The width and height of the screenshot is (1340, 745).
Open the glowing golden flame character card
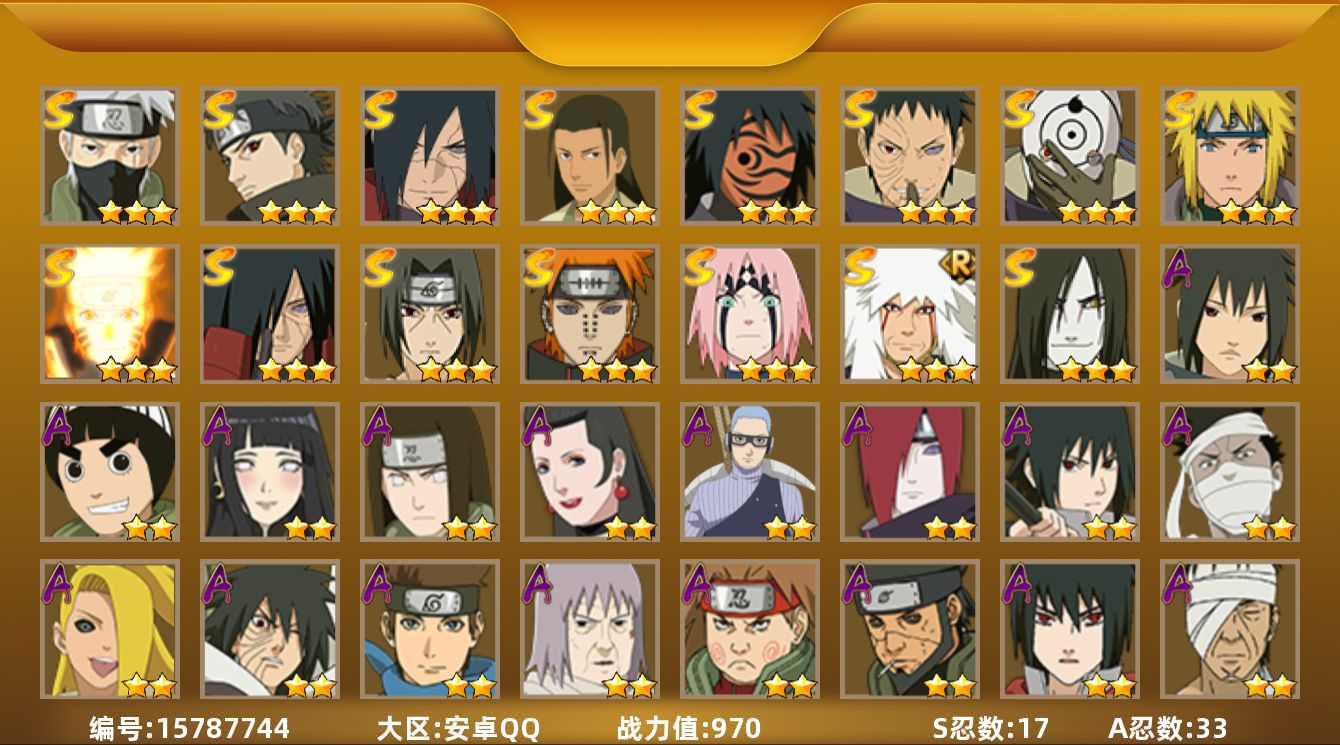tap(110, 314)
